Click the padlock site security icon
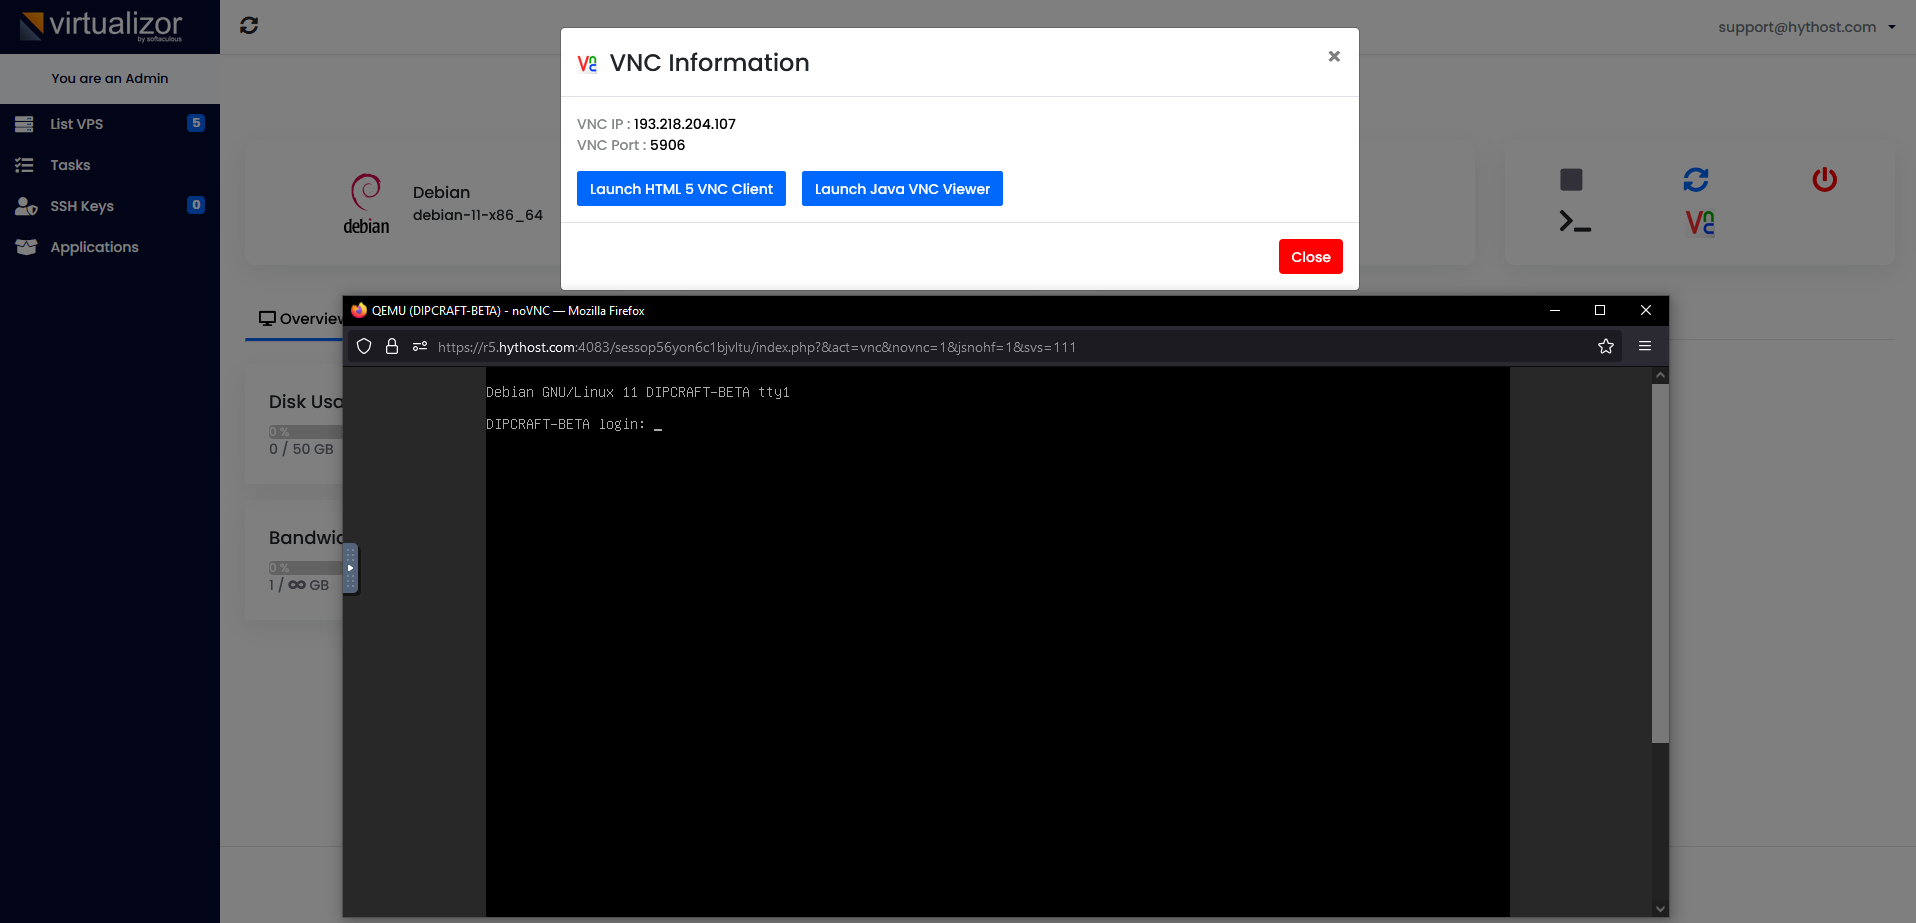1916x923 pixels. [x=392, y=347]
